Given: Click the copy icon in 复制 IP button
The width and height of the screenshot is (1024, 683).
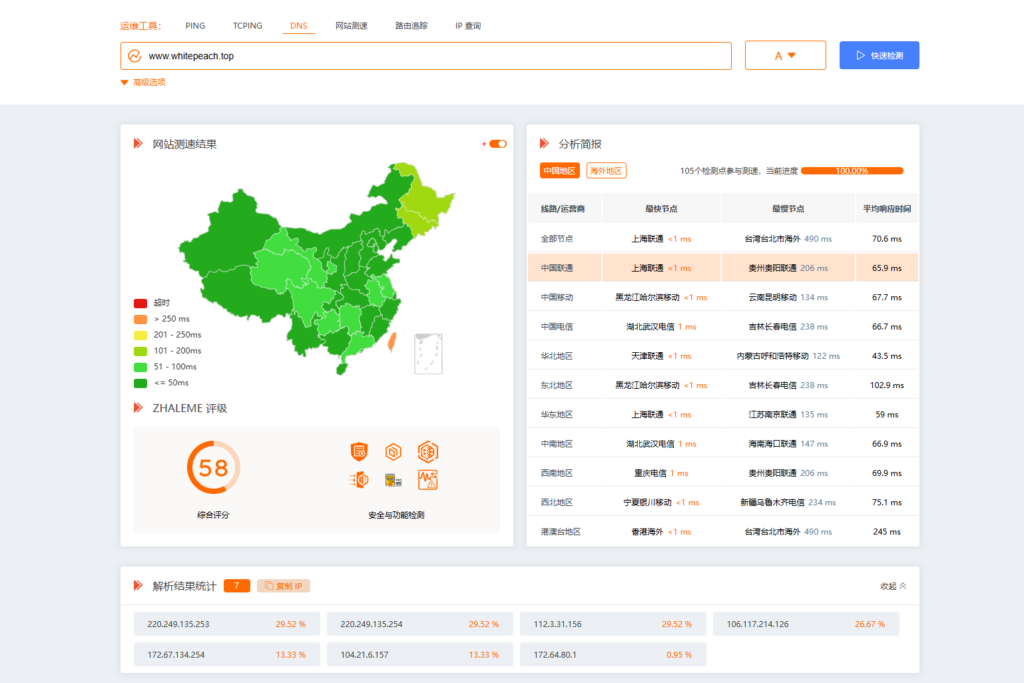Looking at the screenshot, I should [x=268, y=586].
